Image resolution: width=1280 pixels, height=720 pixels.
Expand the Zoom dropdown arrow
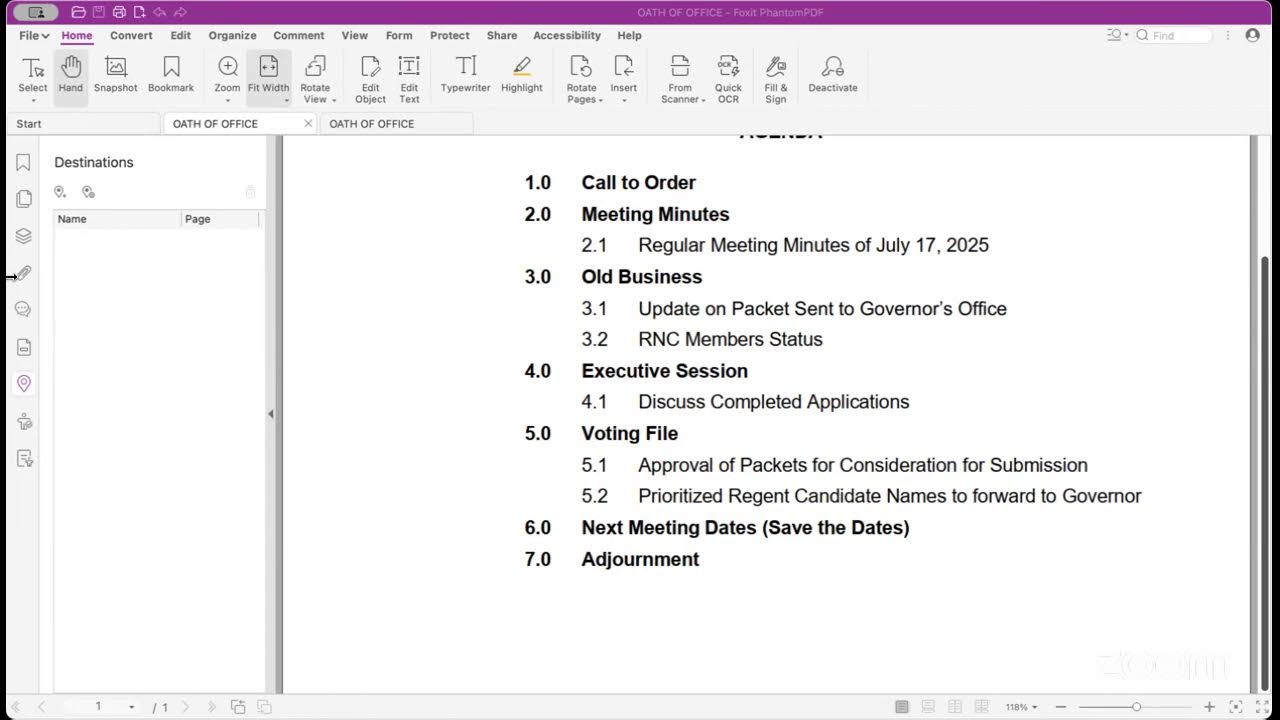point(228,100)
